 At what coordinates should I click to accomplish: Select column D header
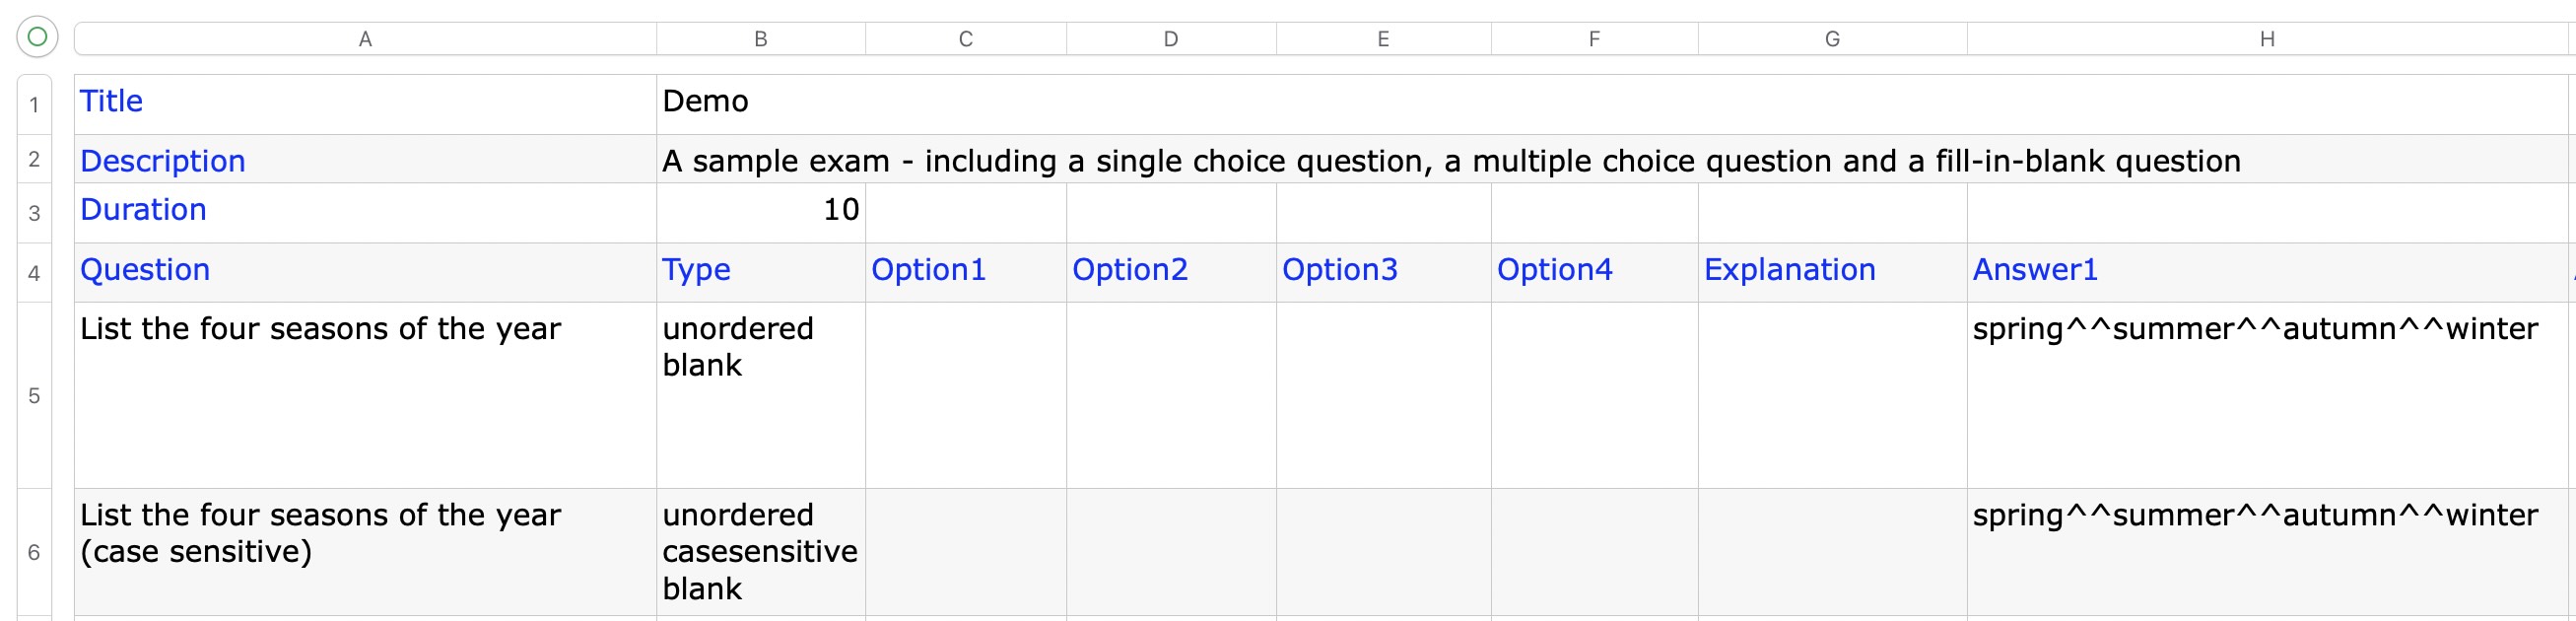coord(1170,39)
